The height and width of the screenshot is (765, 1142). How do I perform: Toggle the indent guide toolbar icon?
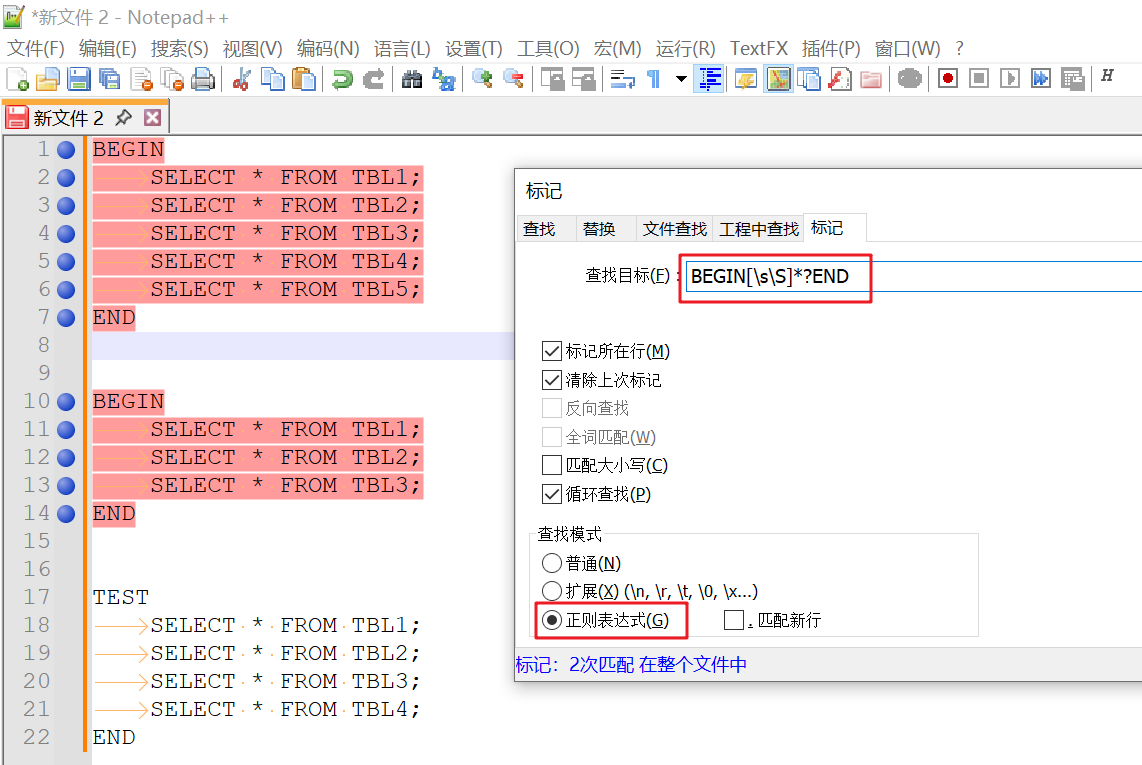click(x=709, y=79)
